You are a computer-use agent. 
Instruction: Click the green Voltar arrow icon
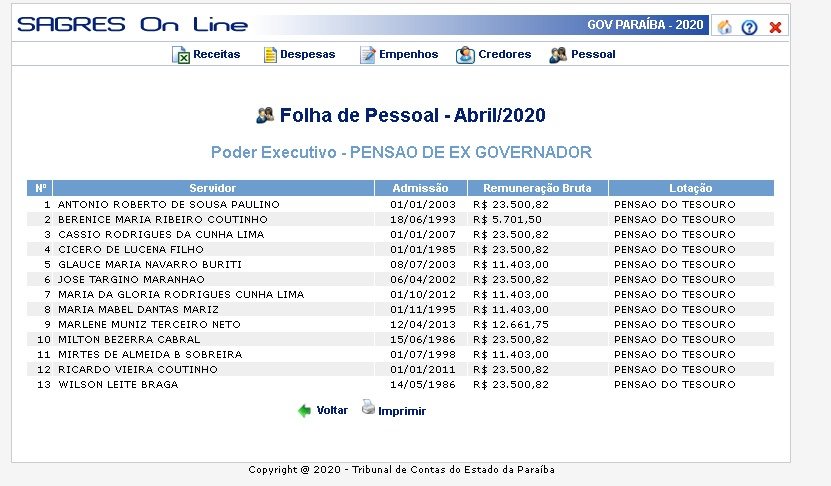pyautogui.click(x=304, y=410)
